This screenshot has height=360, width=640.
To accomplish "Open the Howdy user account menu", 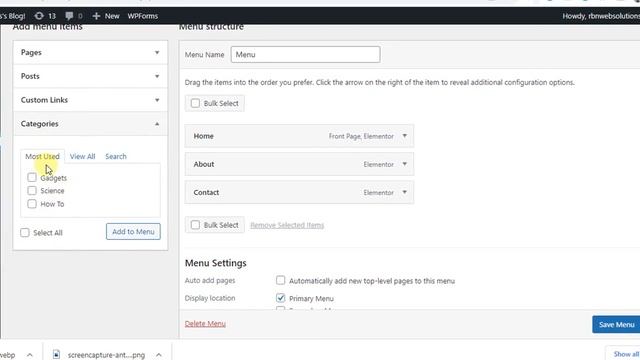I will pyautogui.click(x=601, y=16).
